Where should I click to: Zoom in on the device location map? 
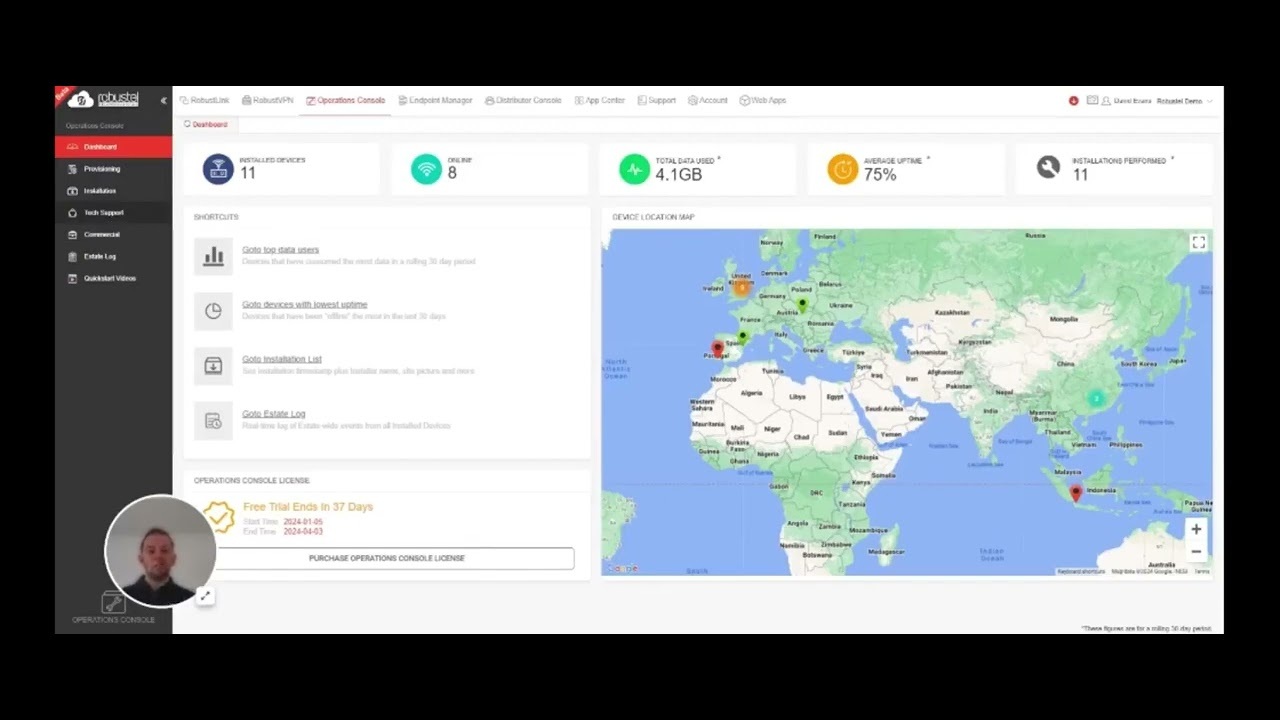(1196, 530)
